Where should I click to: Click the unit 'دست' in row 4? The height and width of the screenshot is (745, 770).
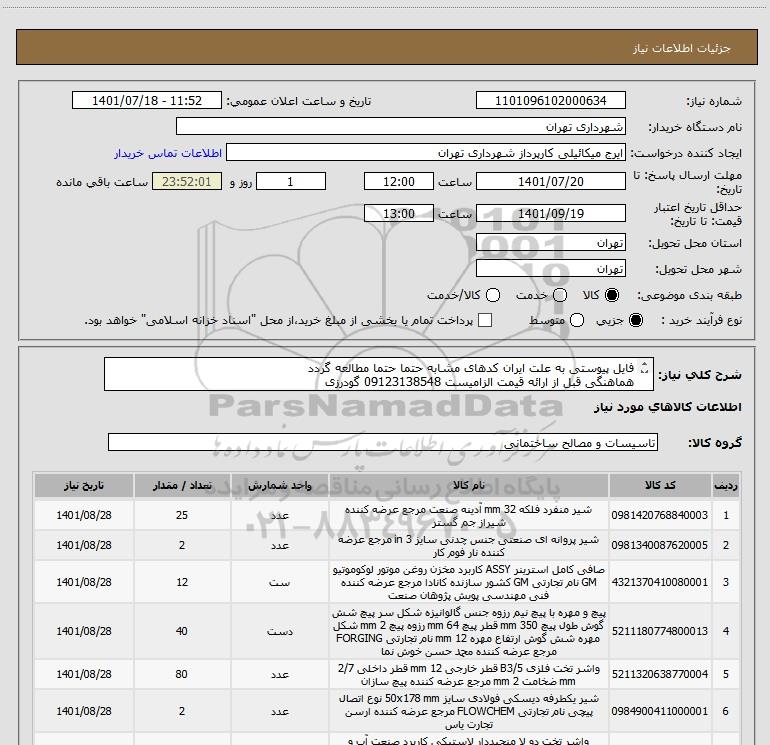[279, 632]
